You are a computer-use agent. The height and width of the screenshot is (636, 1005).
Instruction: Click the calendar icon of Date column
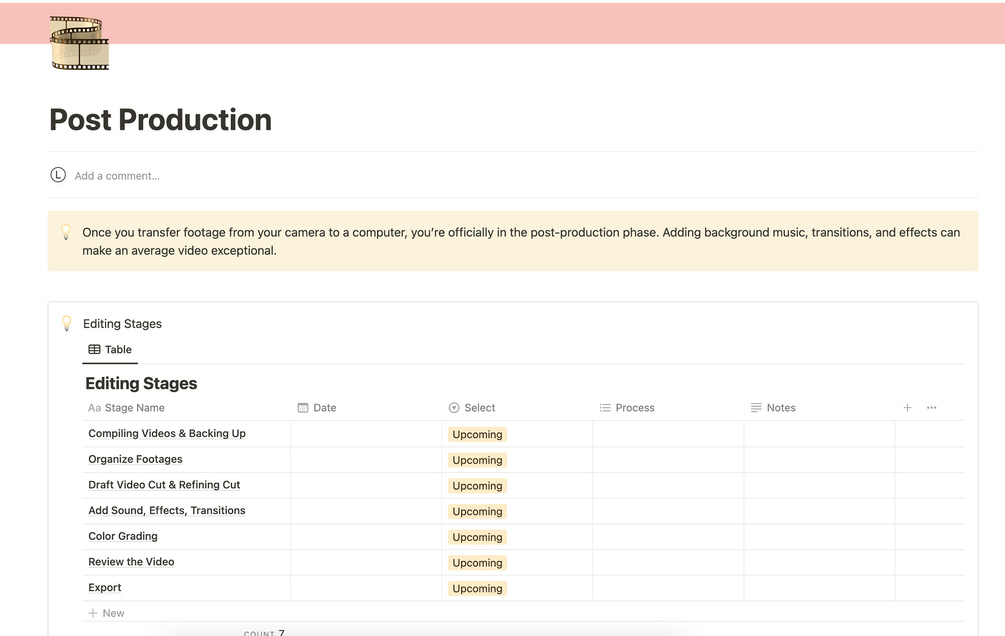(x=303, y=408)
